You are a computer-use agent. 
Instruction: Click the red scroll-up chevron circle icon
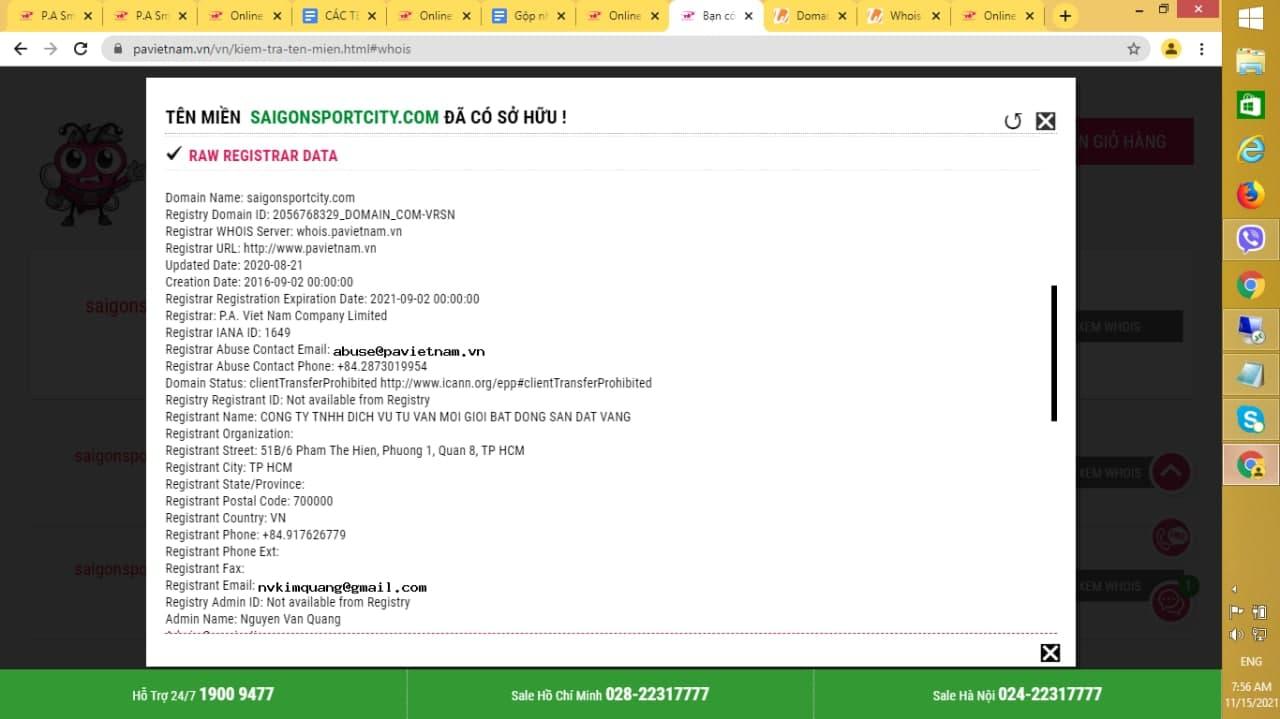[x=1171, y=472]
